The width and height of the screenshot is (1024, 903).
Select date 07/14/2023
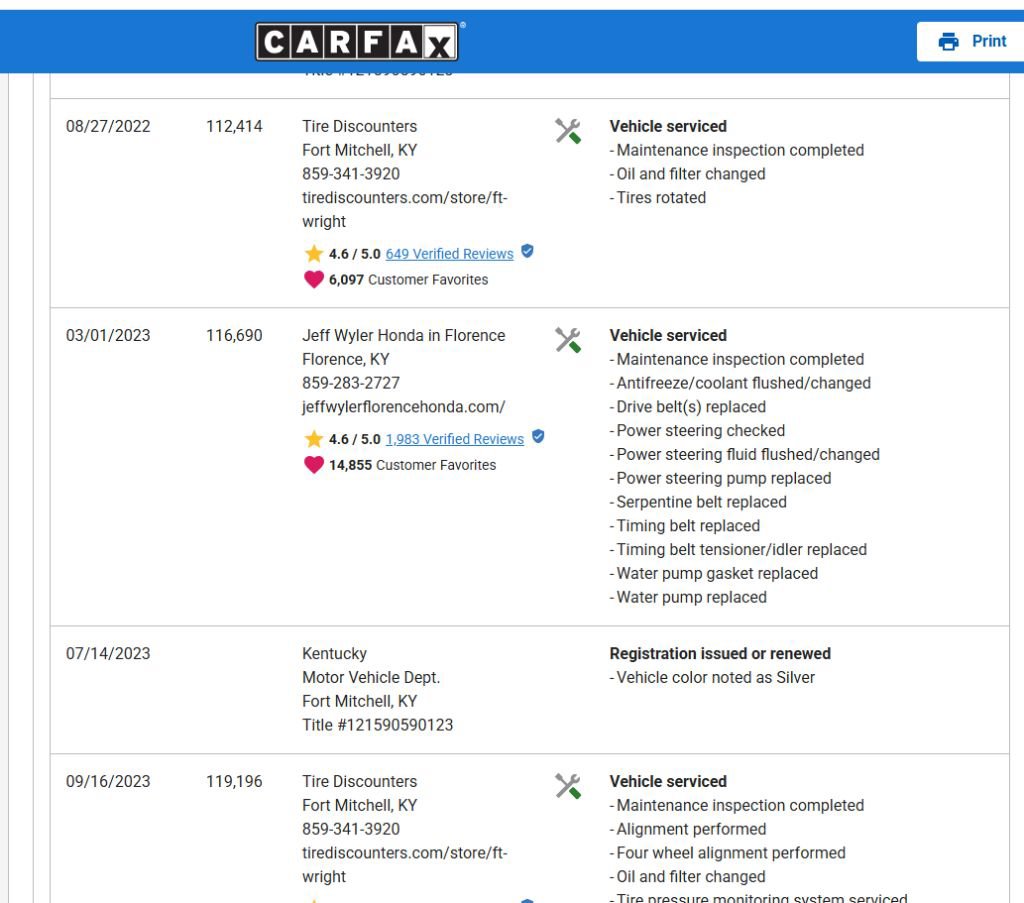click(x=108, y=654)
